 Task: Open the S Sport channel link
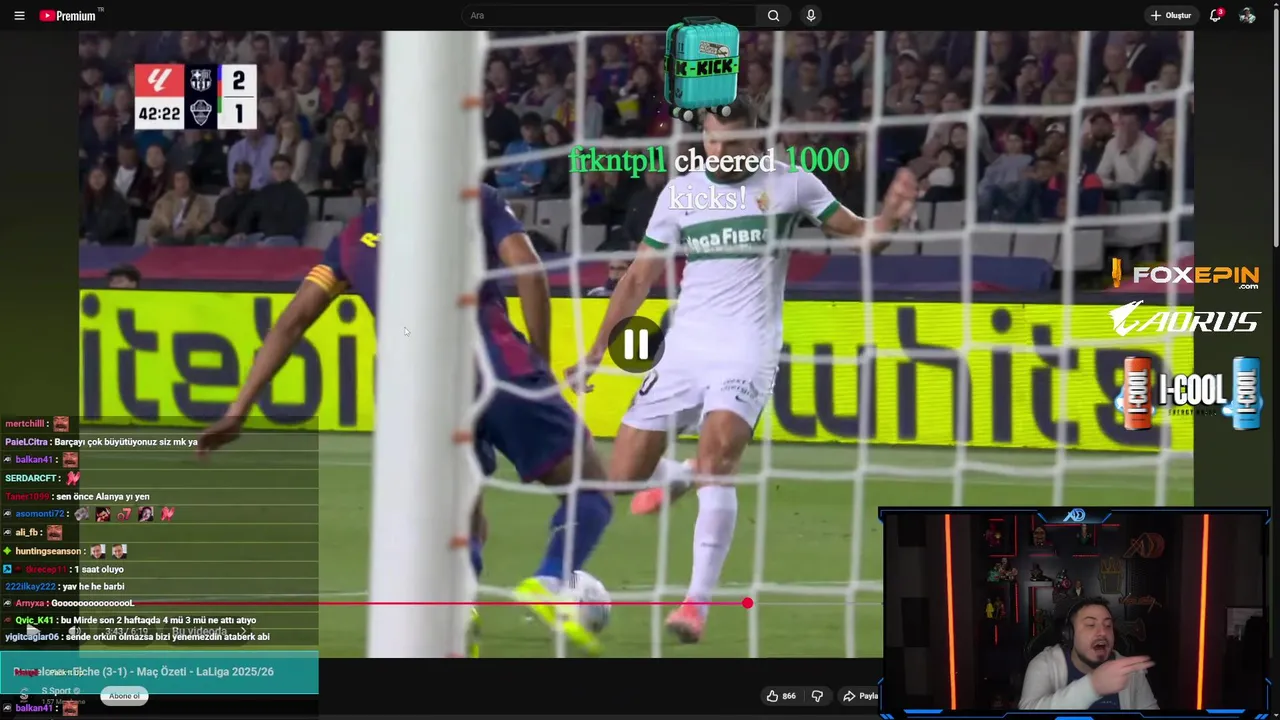click(x=56, y=691)
